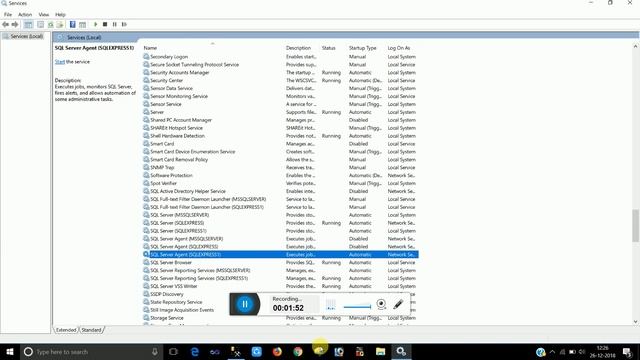Start the service with the green play icon
Screen dimensions: 640x360
96,24
